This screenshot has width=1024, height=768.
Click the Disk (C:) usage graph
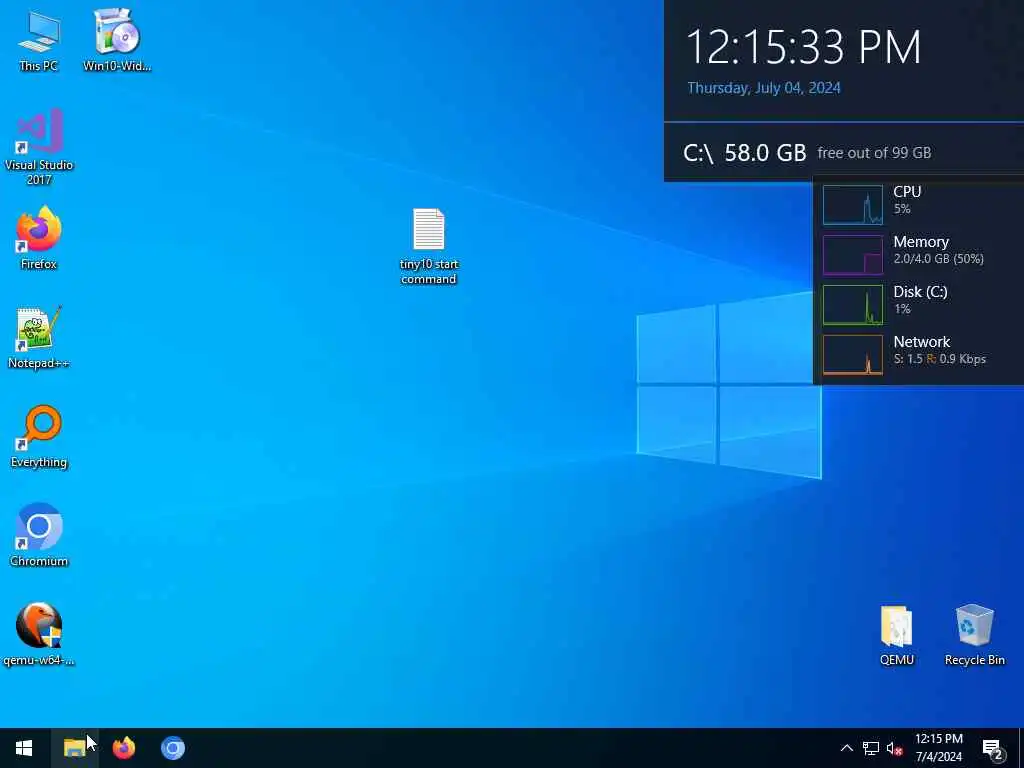click(x=853, y=305)
